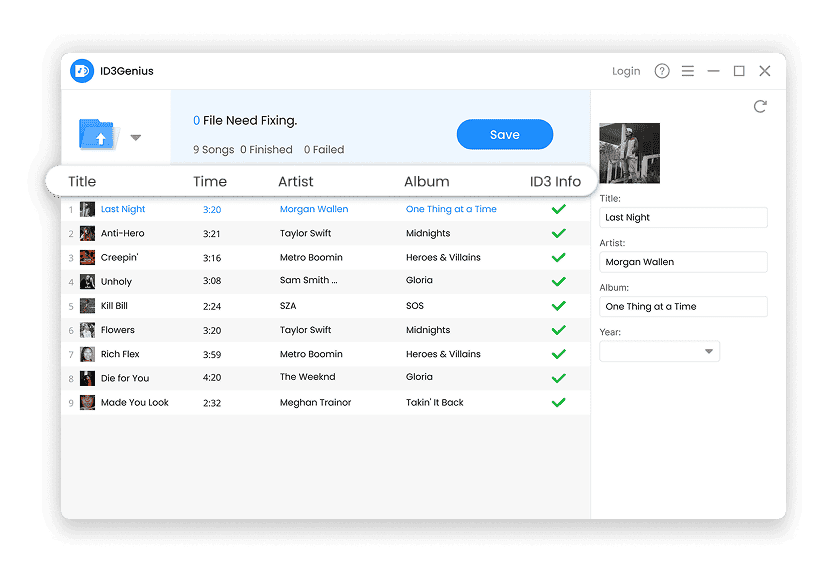Select the song titled Anti-Hero
The height and width of the screenshot is (576, 831).
[122, 233]
